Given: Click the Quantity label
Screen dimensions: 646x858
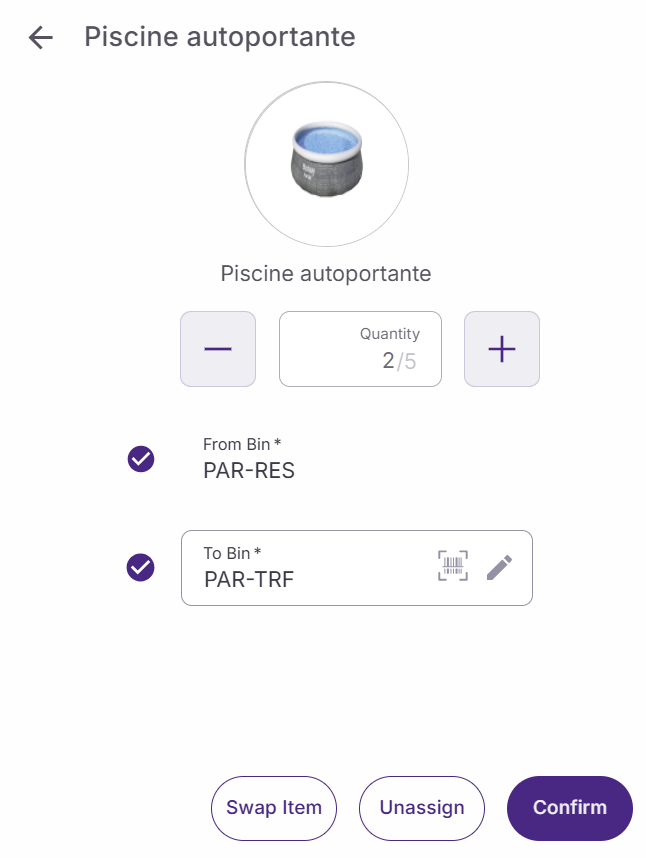Looking at the screenshot, I should pos(390,334).
